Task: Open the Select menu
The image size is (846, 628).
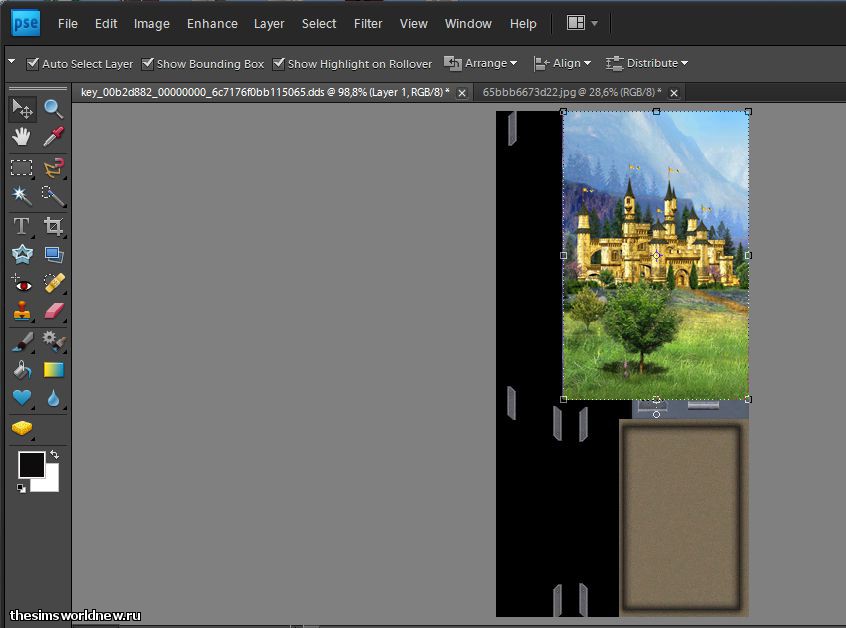Action: (319, 24)
